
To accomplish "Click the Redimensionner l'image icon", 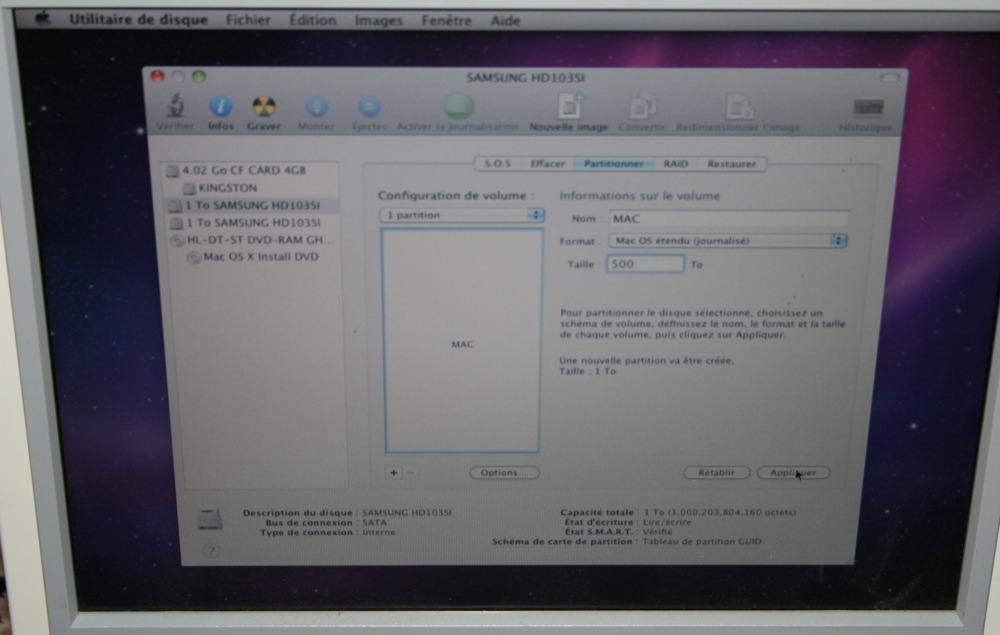I will 739,106.
